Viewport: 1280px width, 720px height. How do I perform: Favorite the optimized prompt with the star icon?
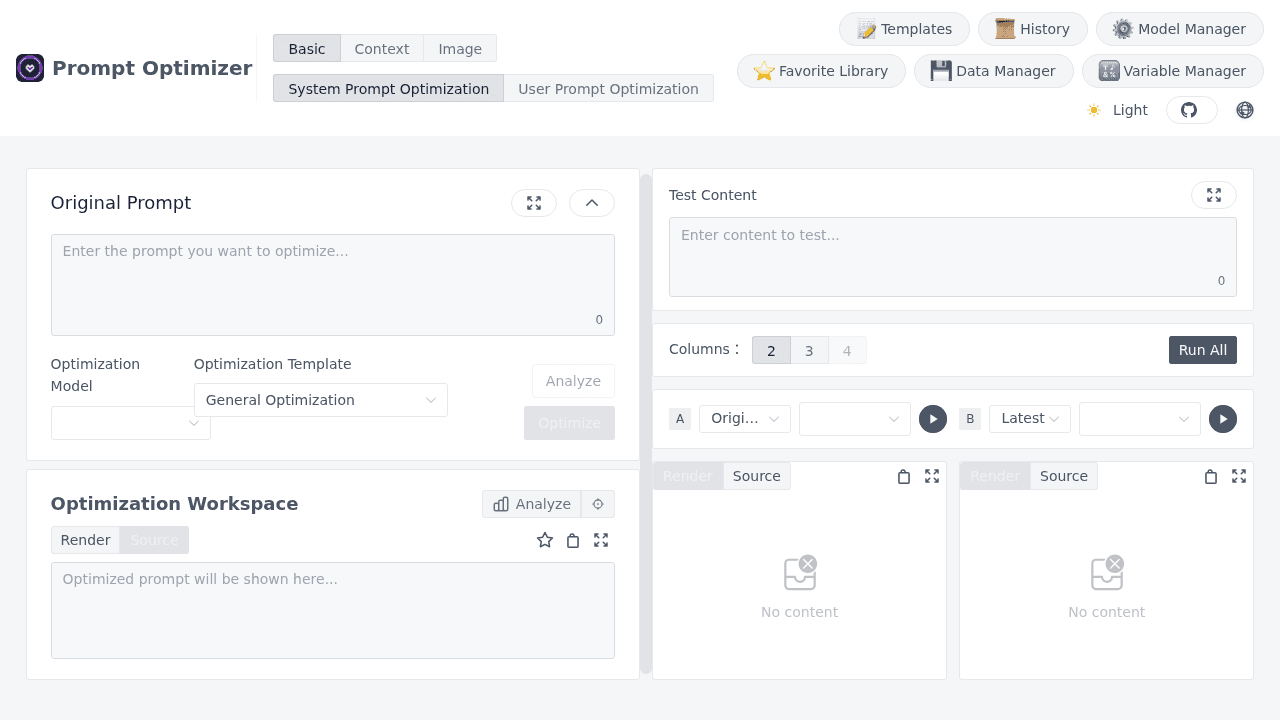click(545, 540)
